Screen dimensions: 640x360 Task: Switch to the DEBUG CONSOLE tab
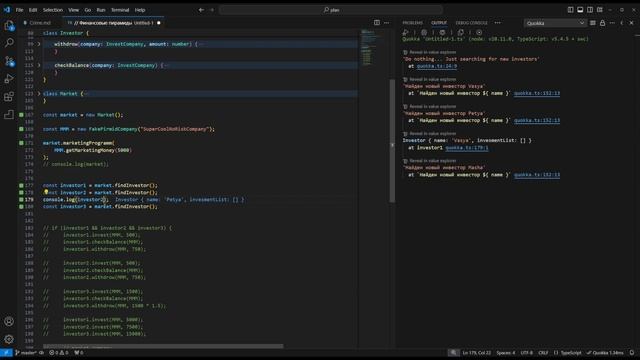pos(471,23)
